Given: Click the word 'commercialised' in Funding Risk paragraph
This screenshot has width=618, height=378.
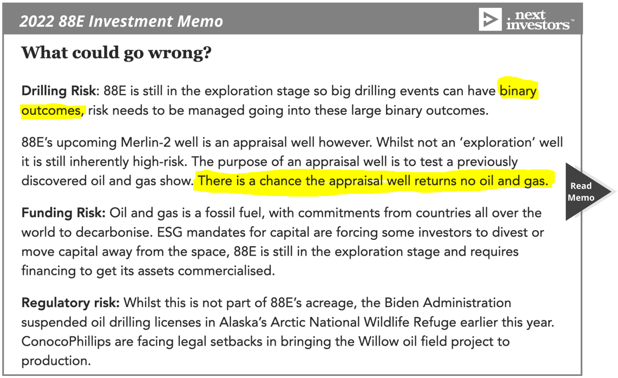Looking at the screenshot, I should pyautogui.click(x=224, y=271).
